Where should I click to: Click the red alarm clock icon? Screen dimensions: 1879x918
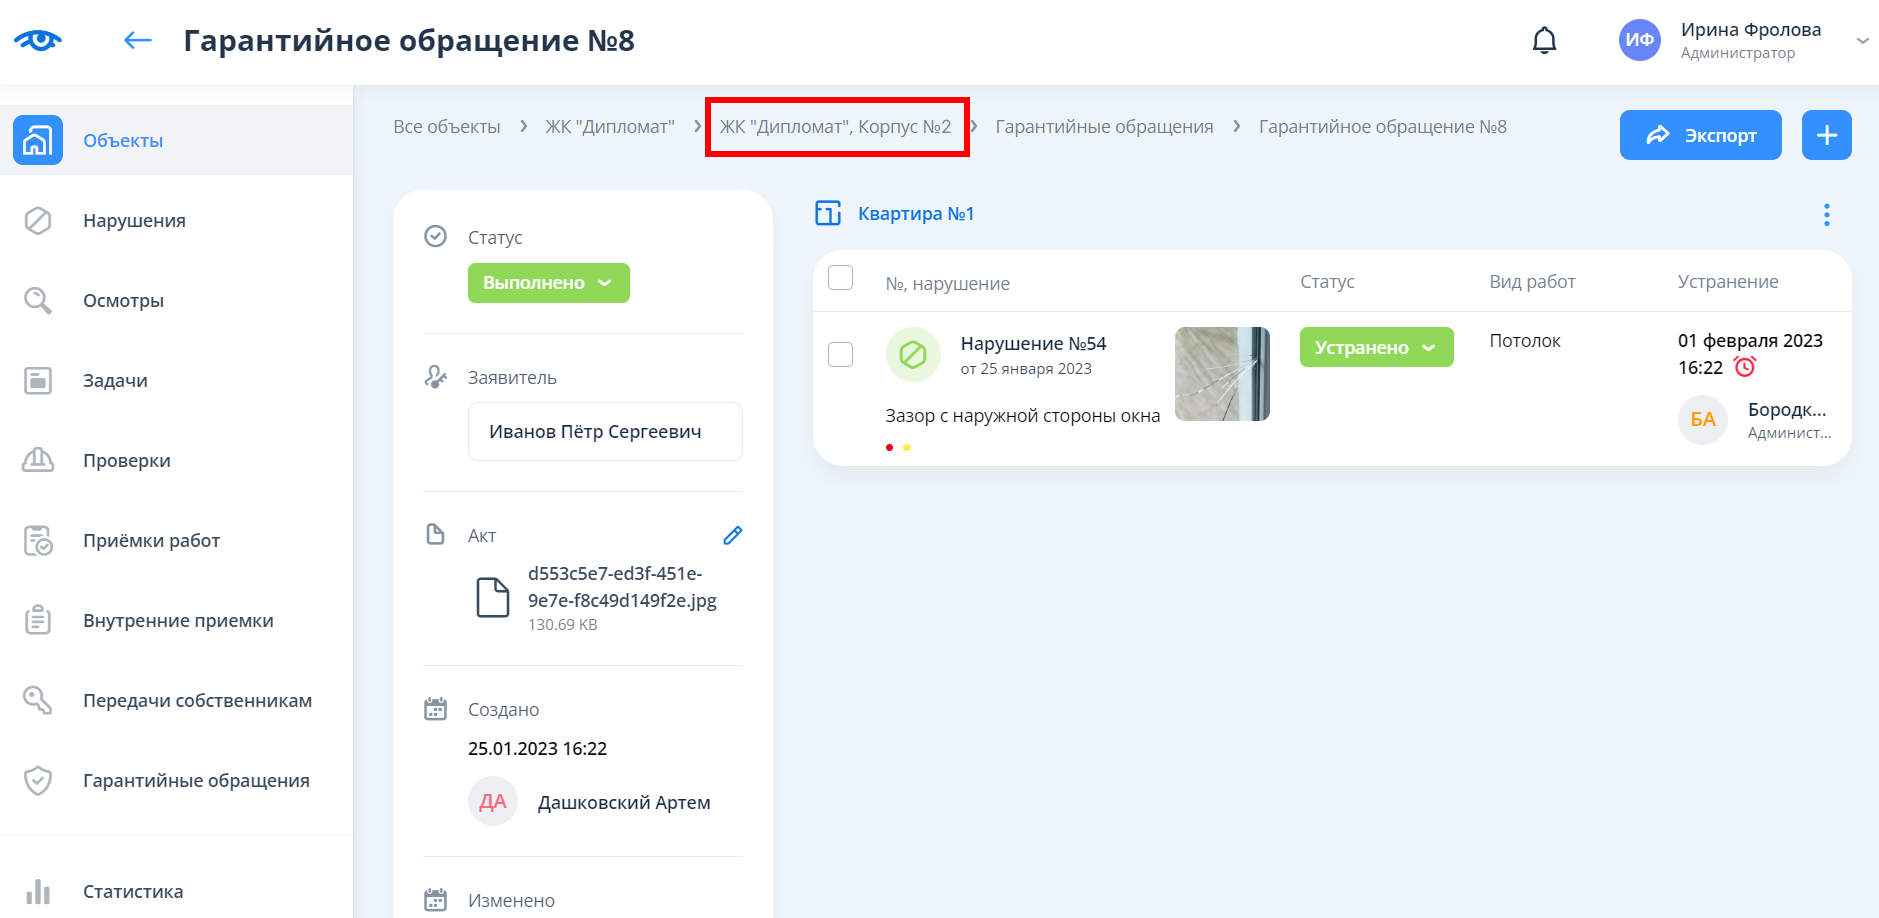1745,367
